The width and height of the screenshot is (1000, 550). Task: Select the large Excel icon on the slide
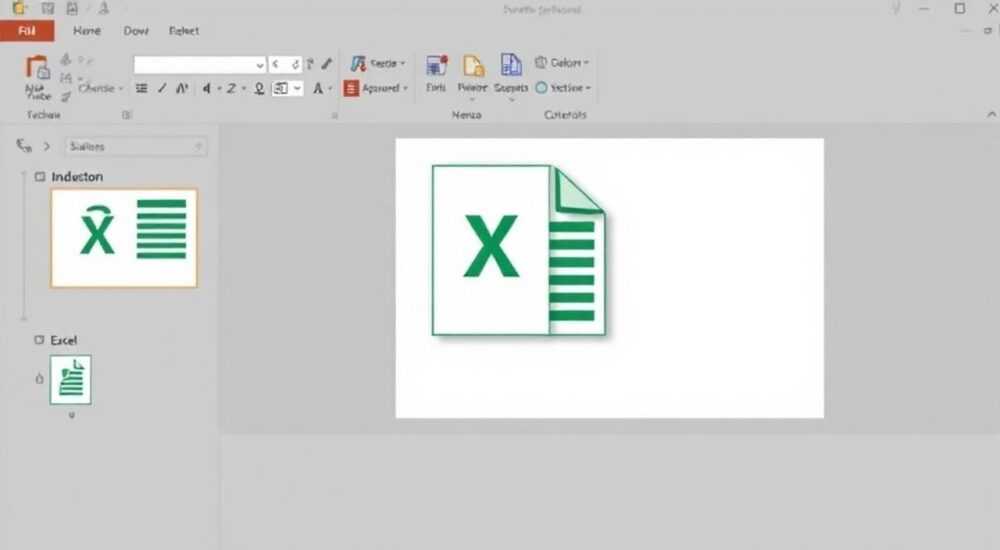pyautogui.click(x=519, y=250)
